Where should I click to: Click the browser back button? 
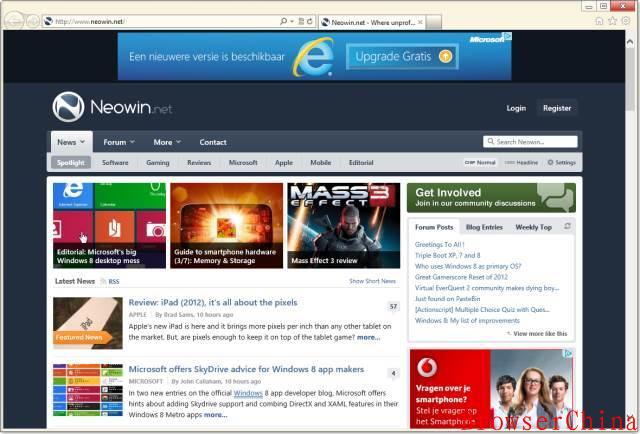click(14, 20)
